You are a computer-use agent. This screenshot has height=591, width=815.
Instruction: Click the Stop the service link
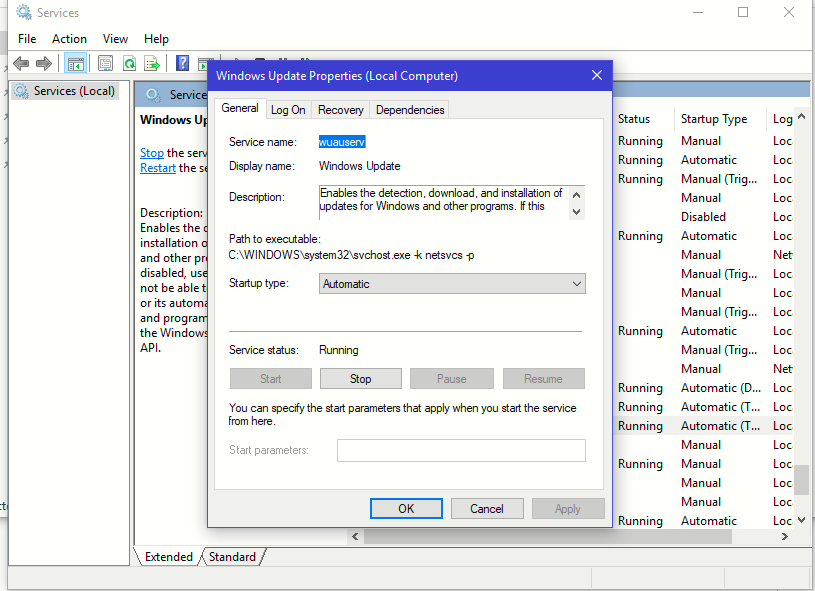152,153
